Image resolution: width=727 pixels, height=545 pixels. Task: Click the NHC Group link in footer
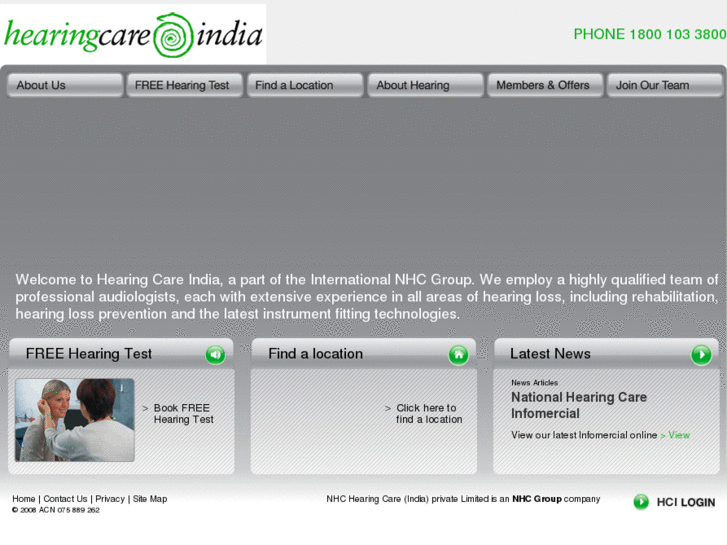[x=536, y=499]
